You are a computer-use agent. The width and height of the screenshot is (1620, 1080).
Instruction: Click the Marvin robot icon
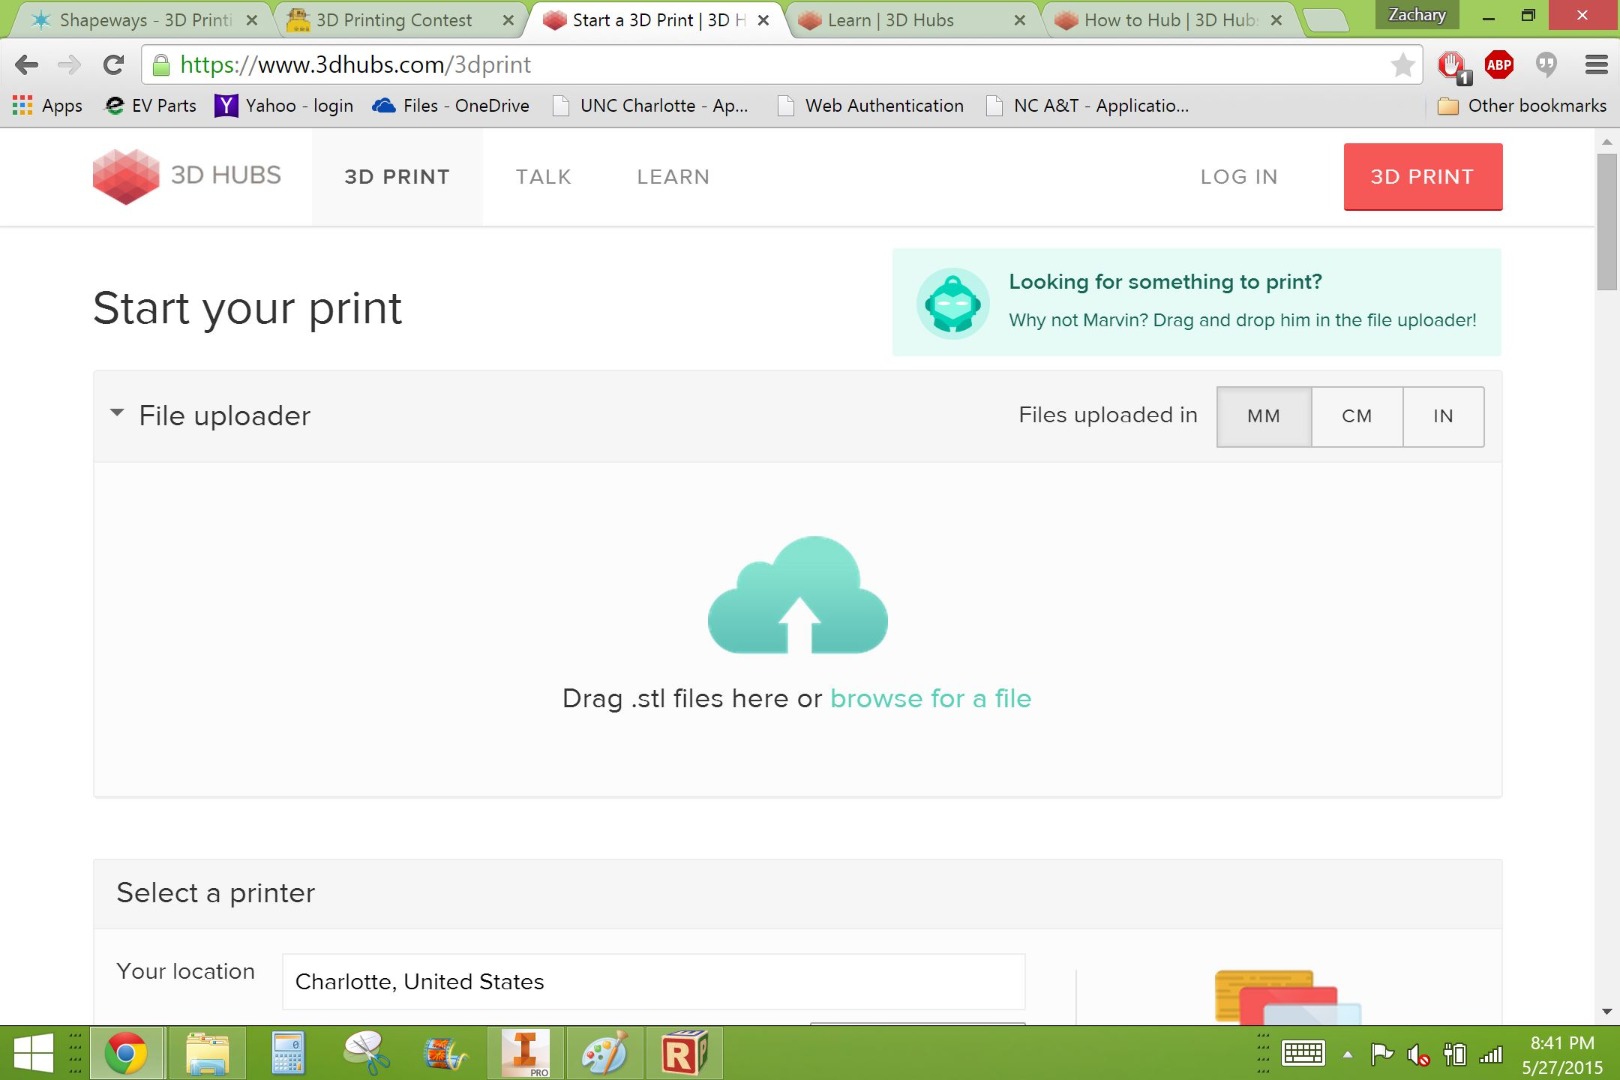click(x=952, y=303)
